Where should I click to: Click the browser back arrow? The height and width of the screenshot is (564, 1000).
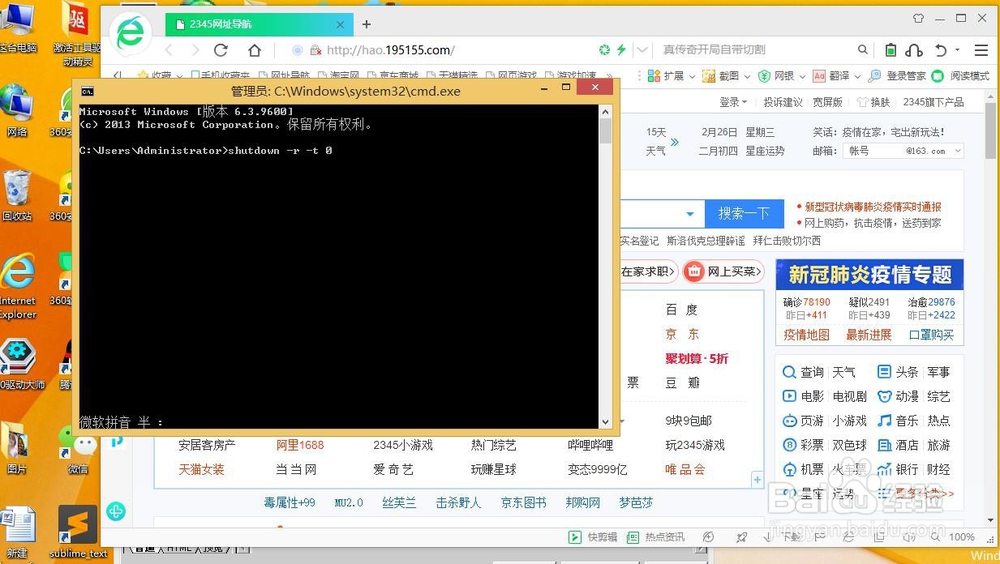pyautogui.click(x=169, y=50)
